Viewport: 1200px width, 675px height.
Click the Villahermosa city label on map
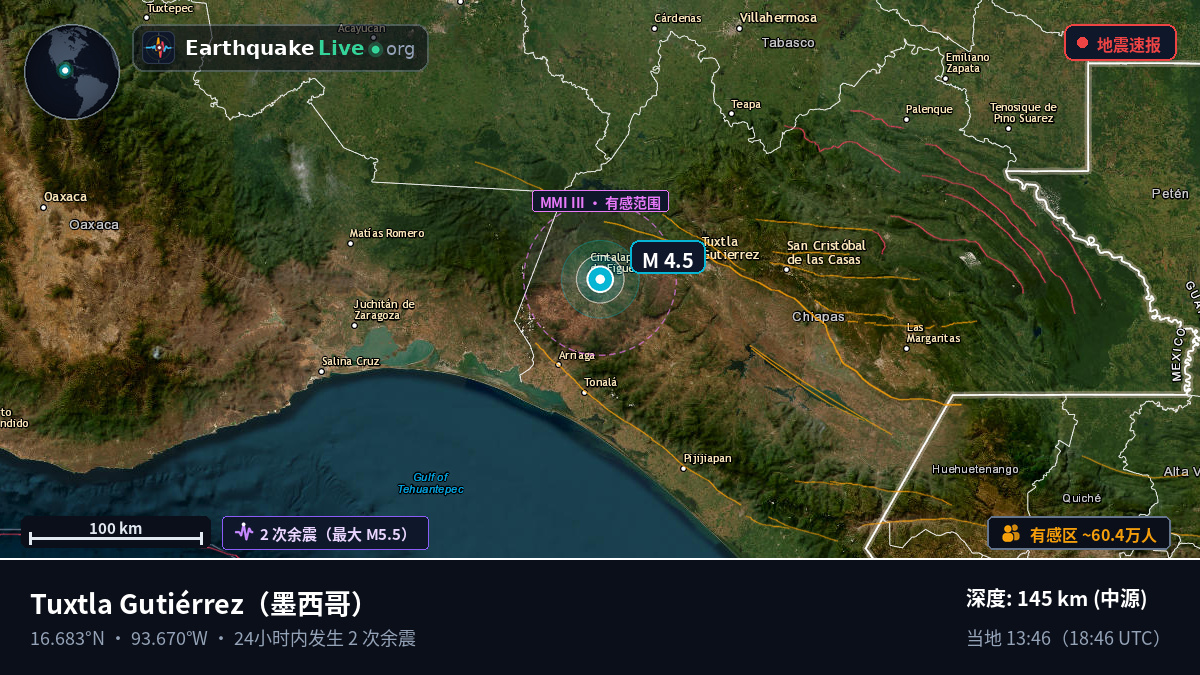[x=778, y=18]
